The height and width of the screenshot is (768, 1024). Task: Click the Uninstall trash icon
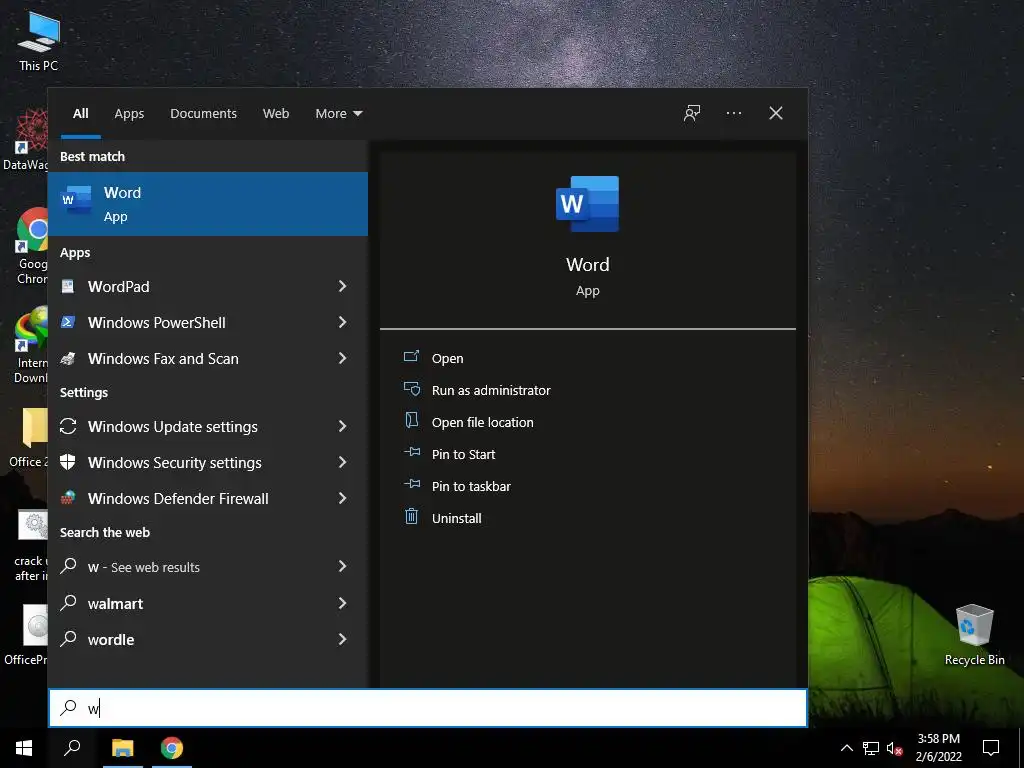411,517
